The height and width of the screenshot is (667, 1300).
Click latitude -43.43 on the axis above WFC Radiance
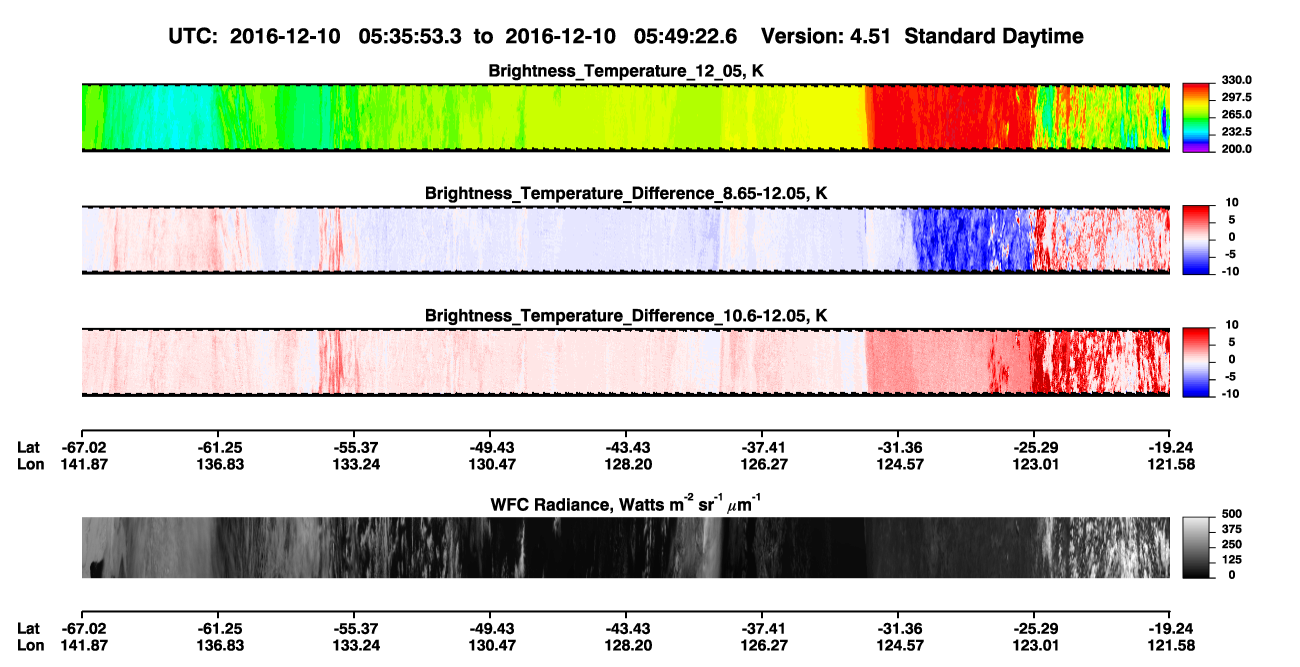click(x=629, y=448)
